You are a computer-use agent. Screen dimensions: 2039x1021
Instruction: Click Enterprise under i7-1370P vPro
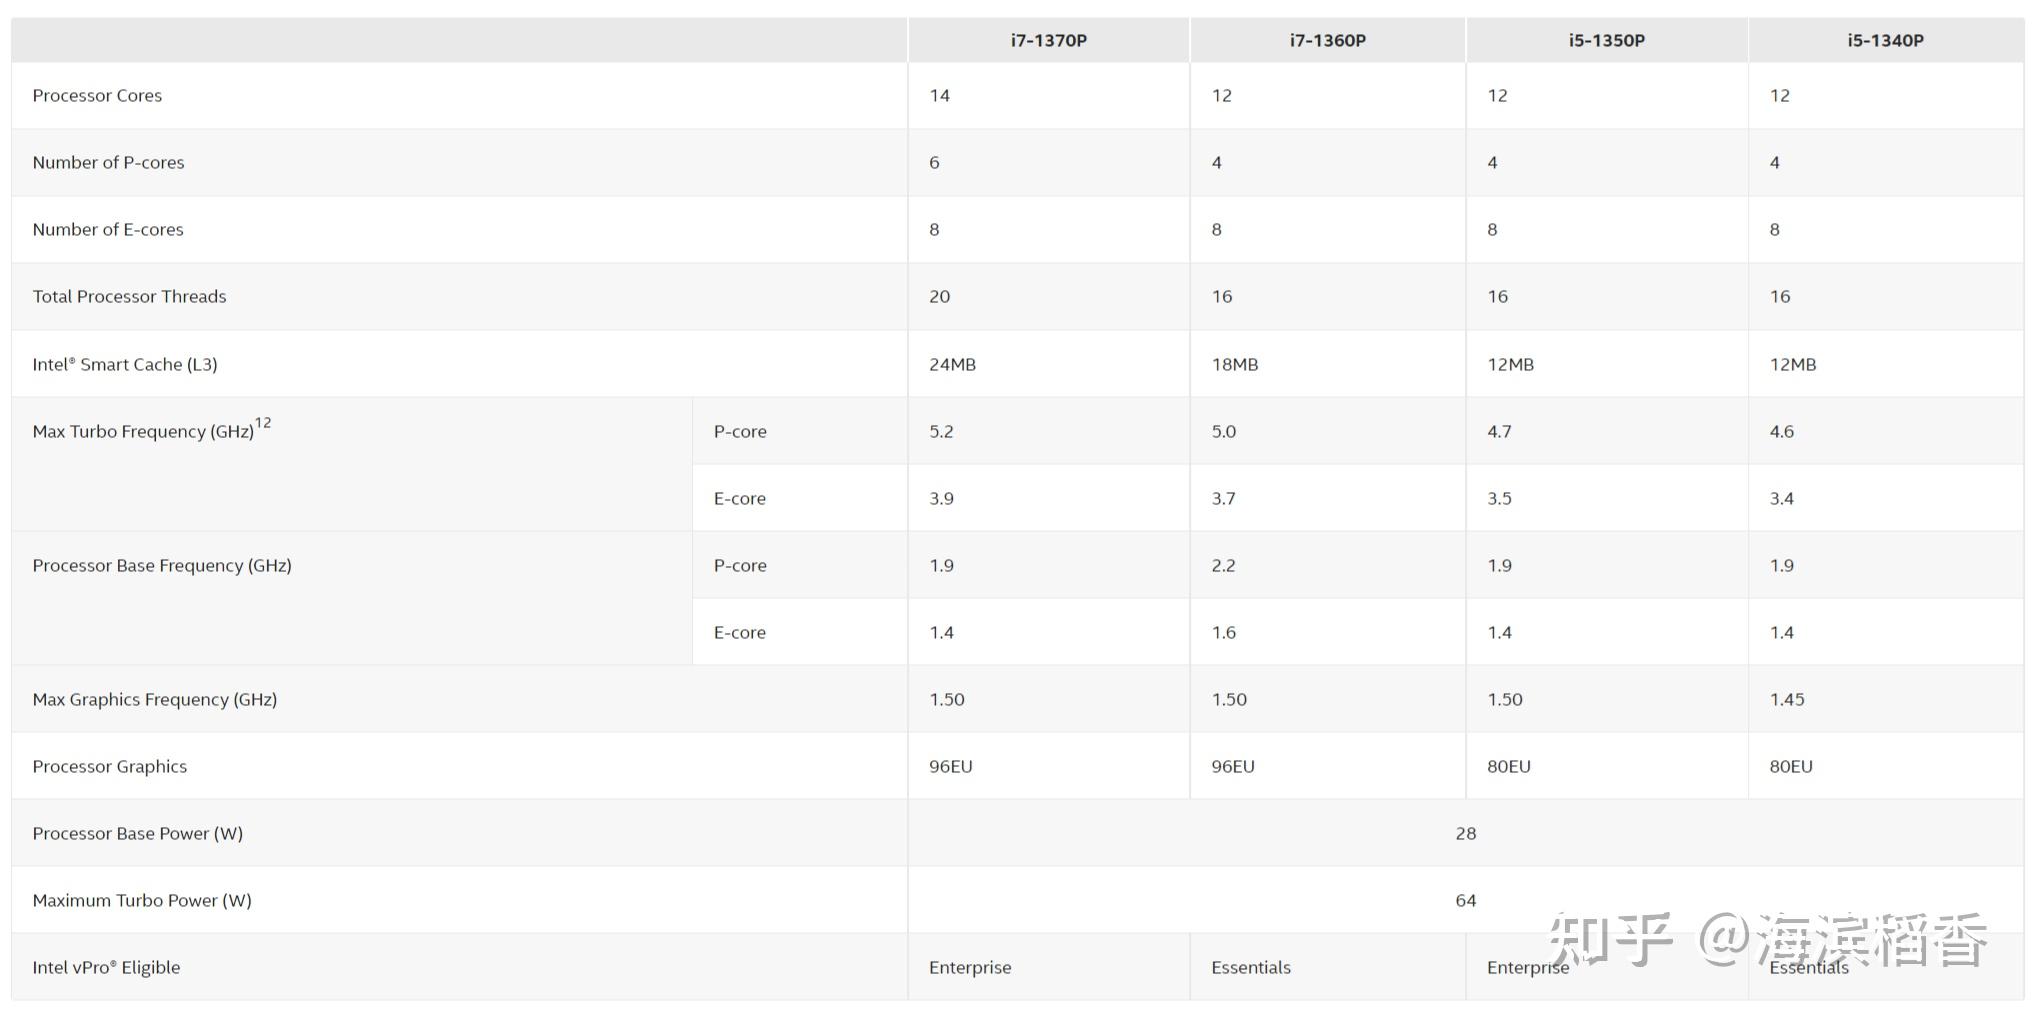click(x=969, y=968)
